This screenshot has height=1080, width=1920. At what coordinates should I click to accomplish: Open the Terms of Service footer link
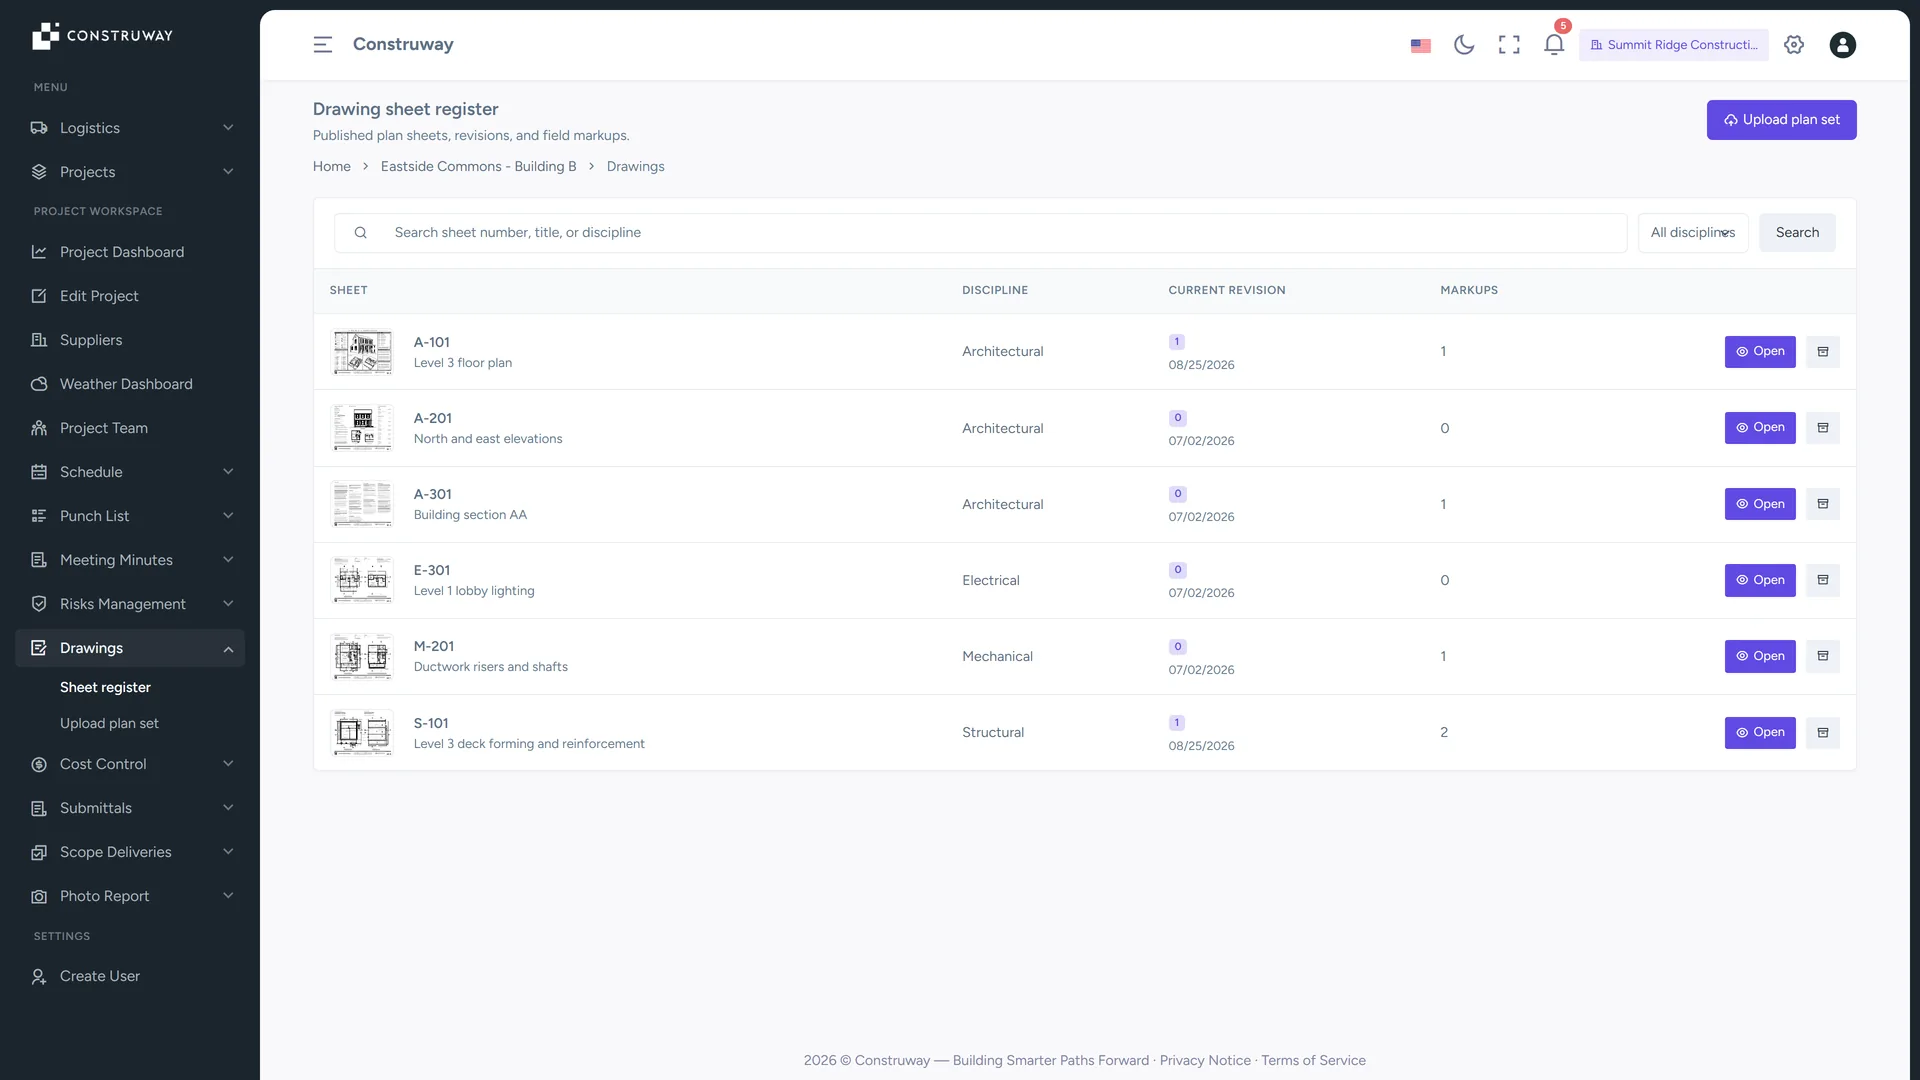click(x=1313, y=1060)
